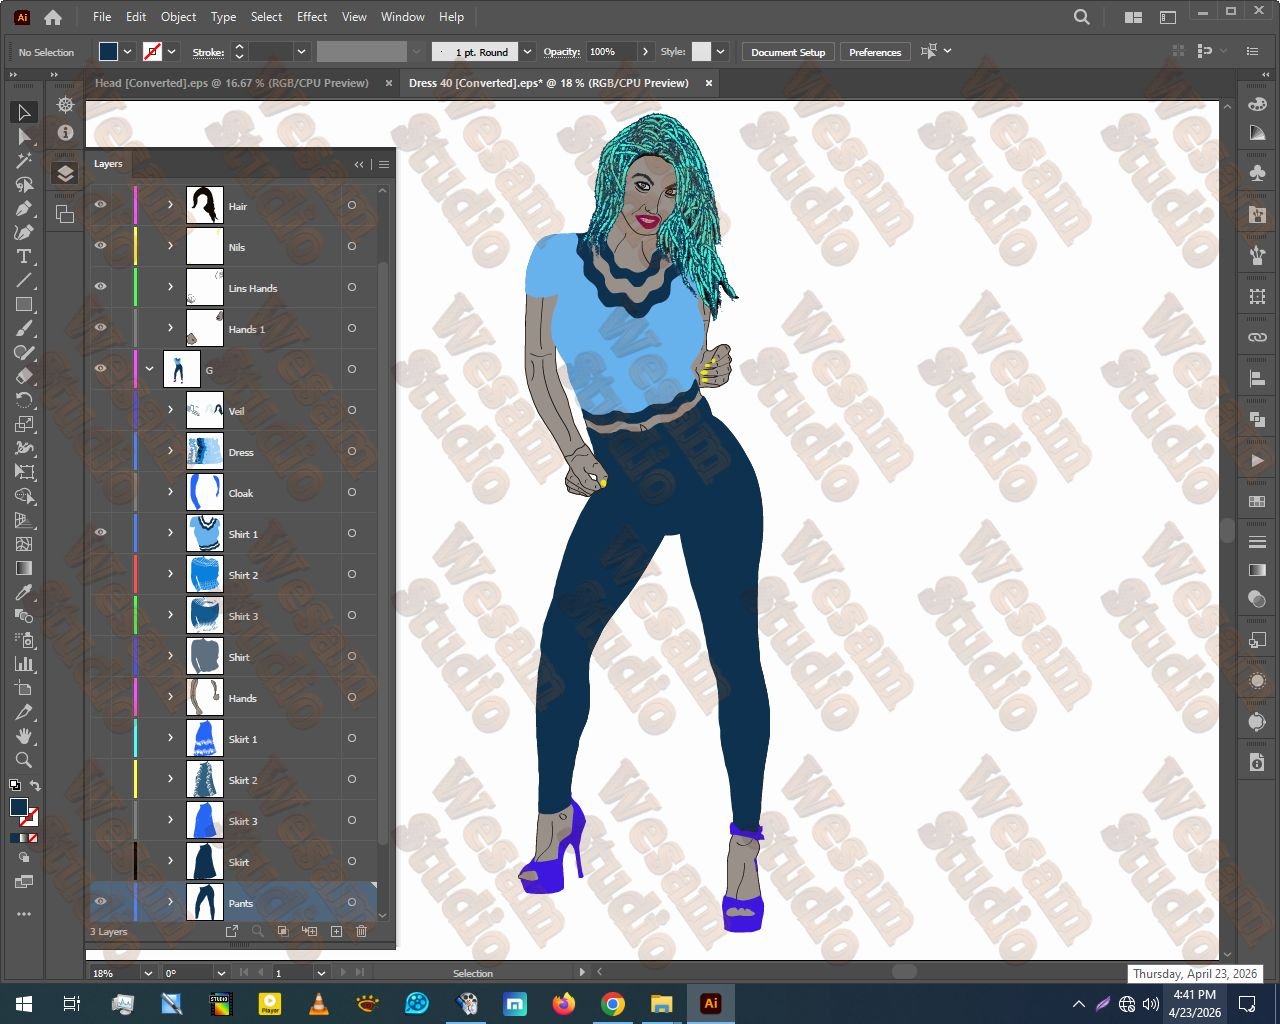Viewport: 1280px width, 1024px height.
Task: Show the Skirt 1 layer
Action: click(x=100, y=738)
